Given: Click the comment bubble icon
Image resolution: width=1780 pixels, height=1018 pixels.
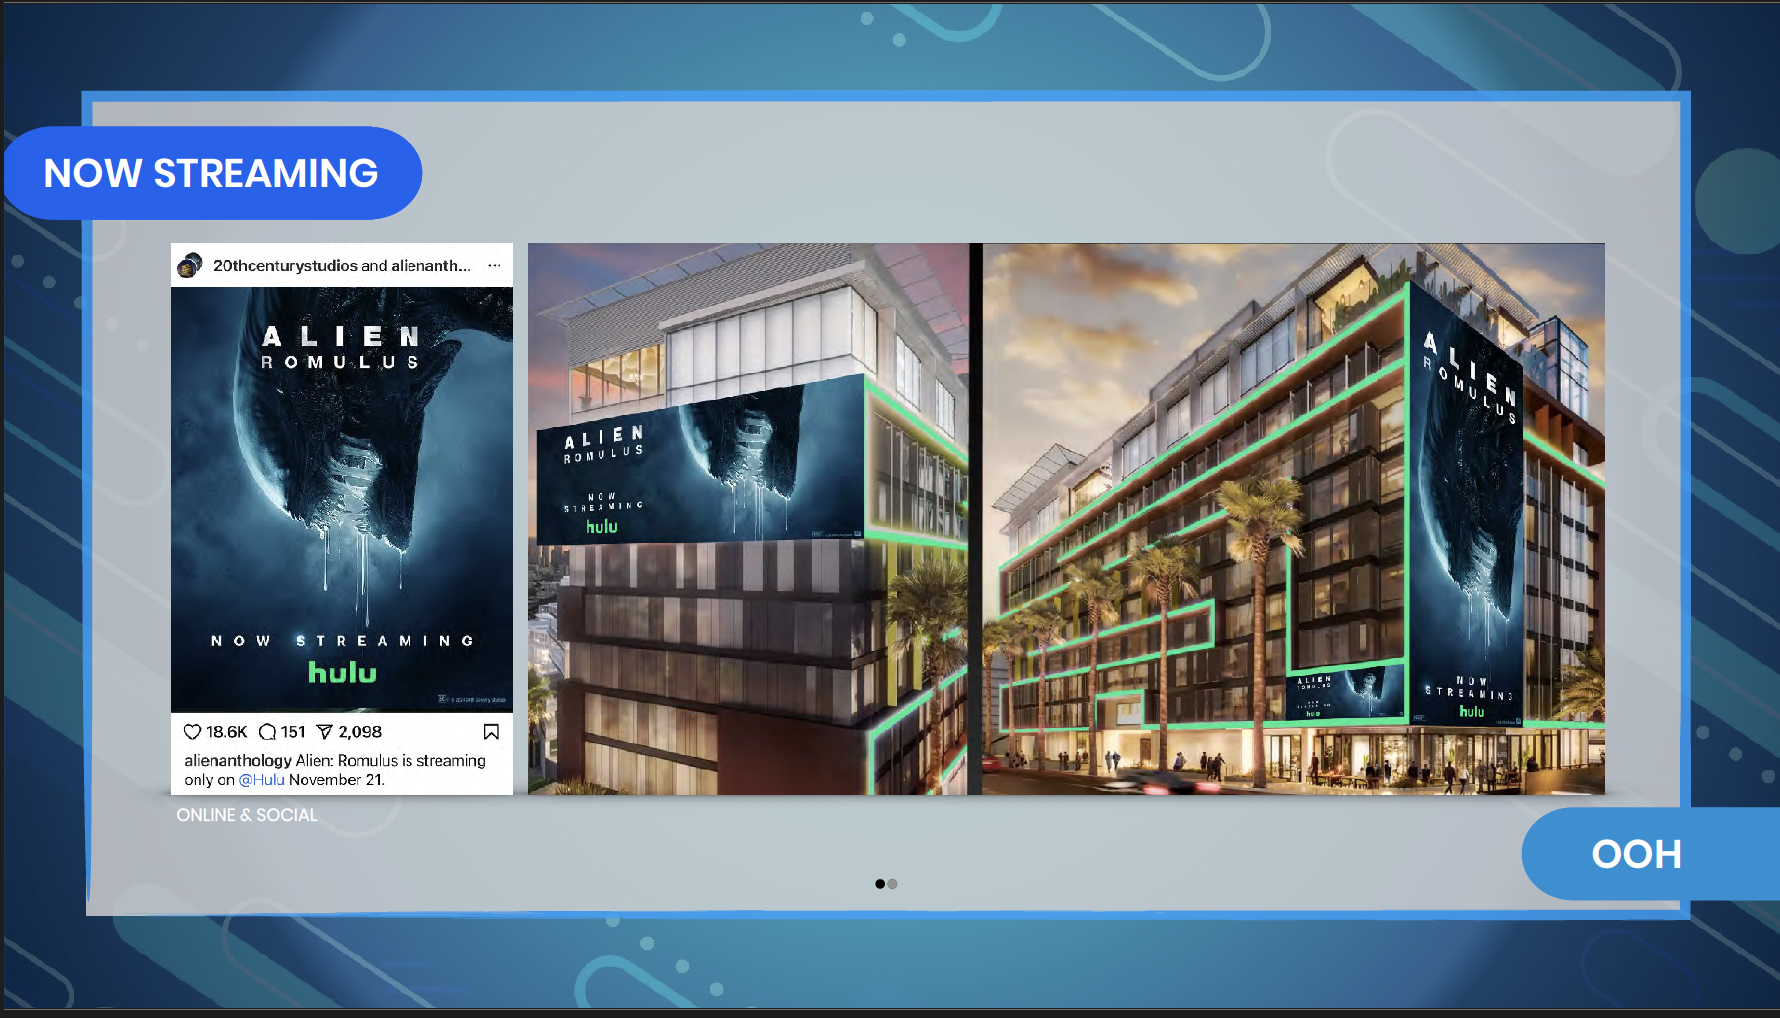Looking at the screenshot, I should [267, 732].
